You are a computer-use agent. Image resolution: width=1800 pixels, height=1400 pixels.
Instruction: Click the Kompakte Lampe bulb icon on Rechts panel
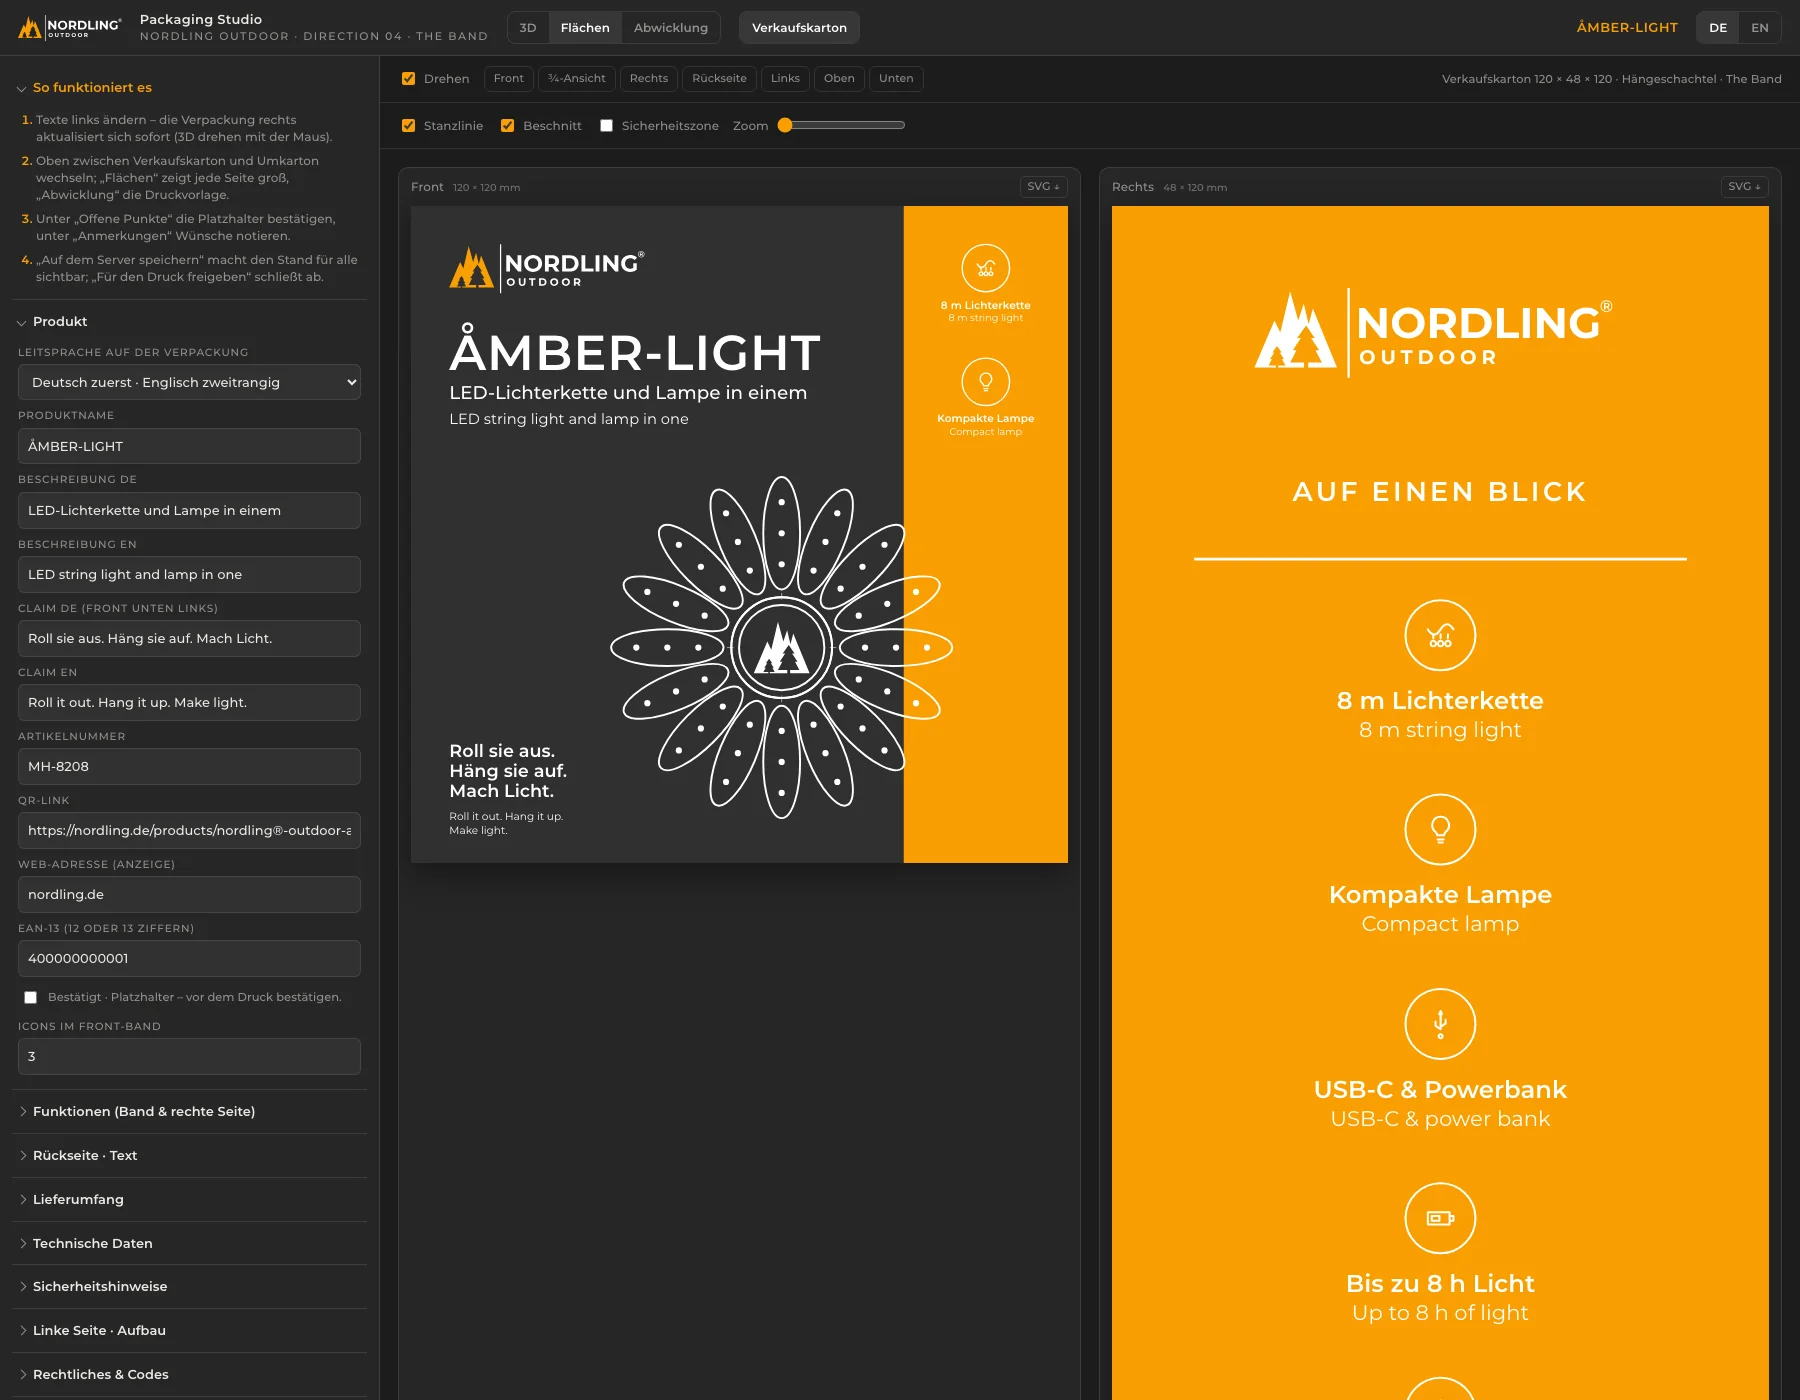click(x=1440, y=829)
